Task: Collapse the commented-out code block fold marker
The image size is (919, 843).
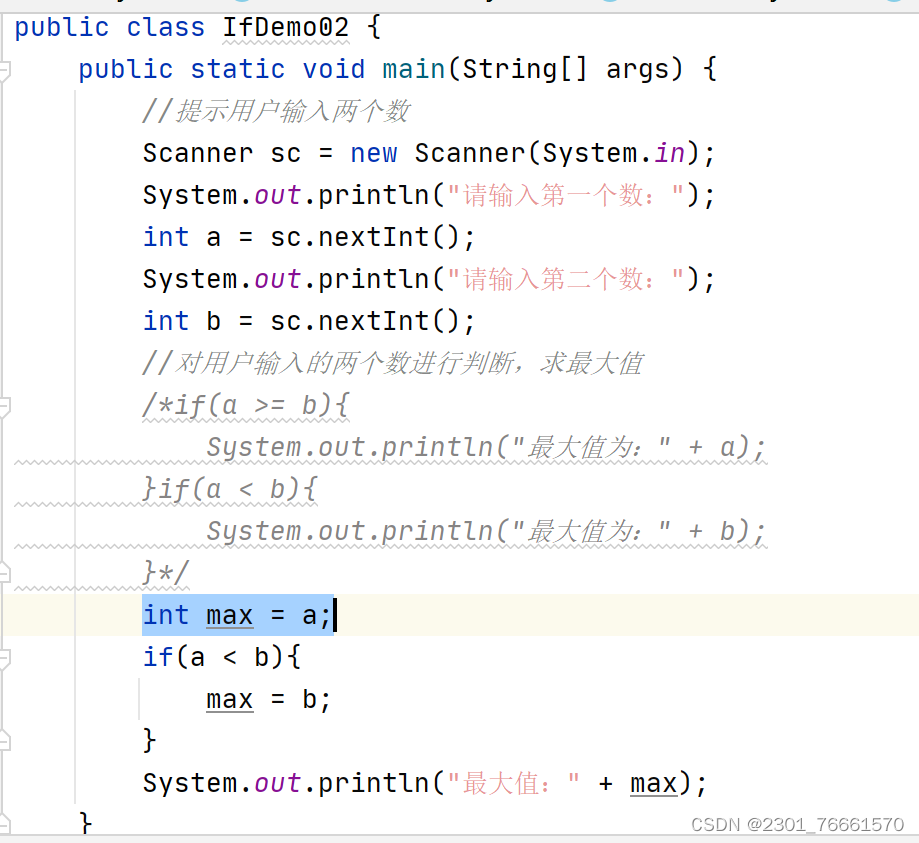Action: coord(8,405)
